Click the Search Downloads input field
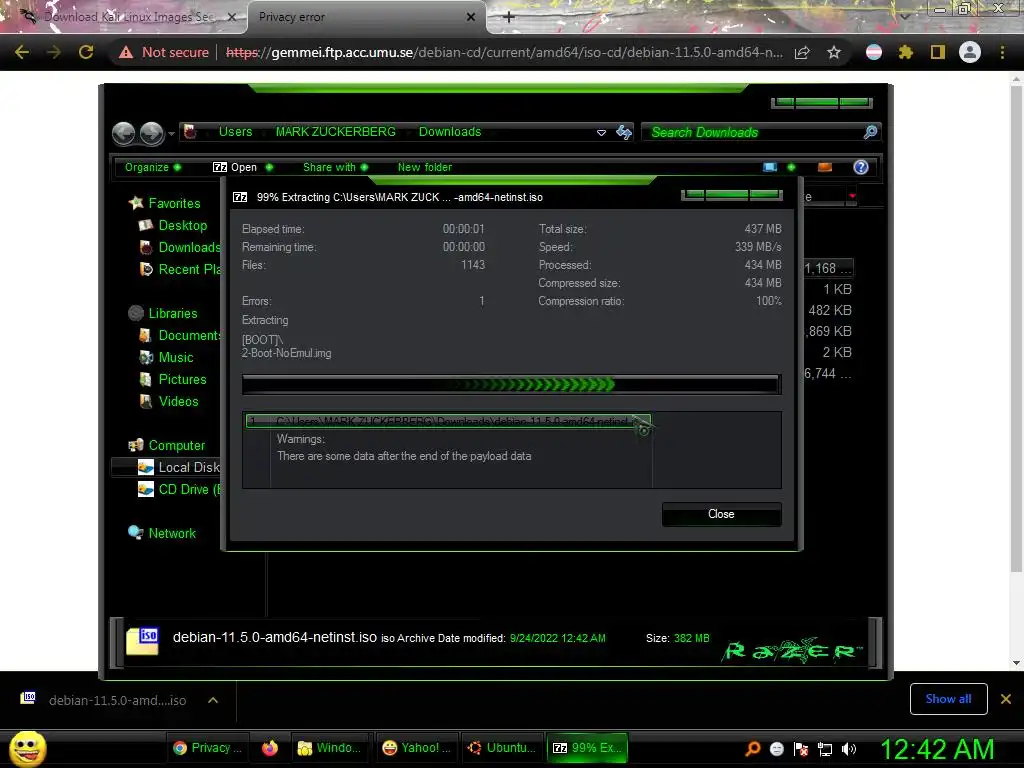This screenshot has height=768, width=1024. [x=751, y=132]
